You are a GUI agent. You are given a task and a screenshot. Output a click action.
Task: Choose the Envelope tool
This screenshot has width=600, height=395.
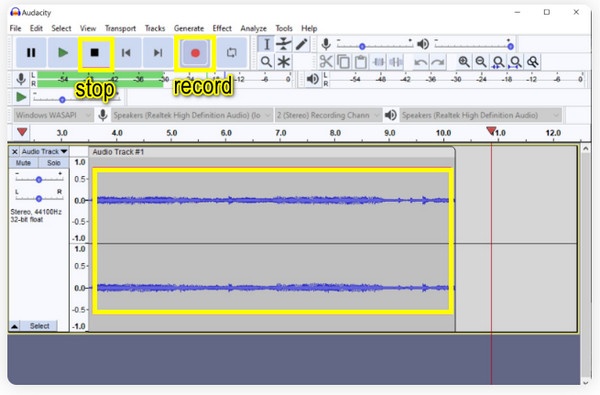[x=284, y=44]
